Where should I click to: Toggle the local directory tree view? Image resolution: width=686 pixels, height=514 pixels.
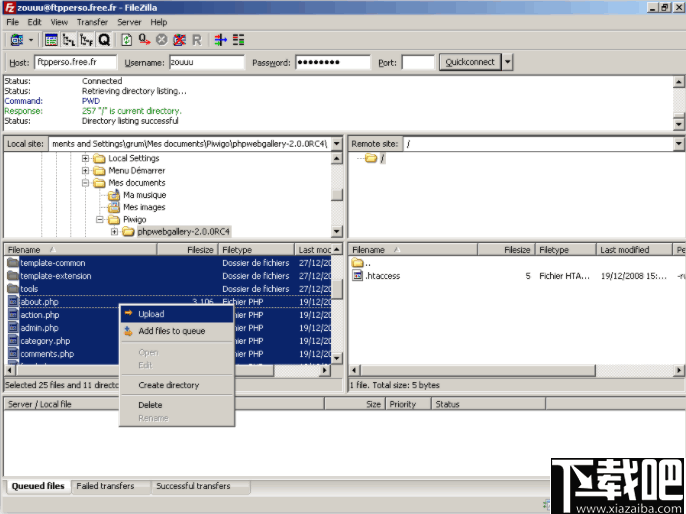point(68,40)
